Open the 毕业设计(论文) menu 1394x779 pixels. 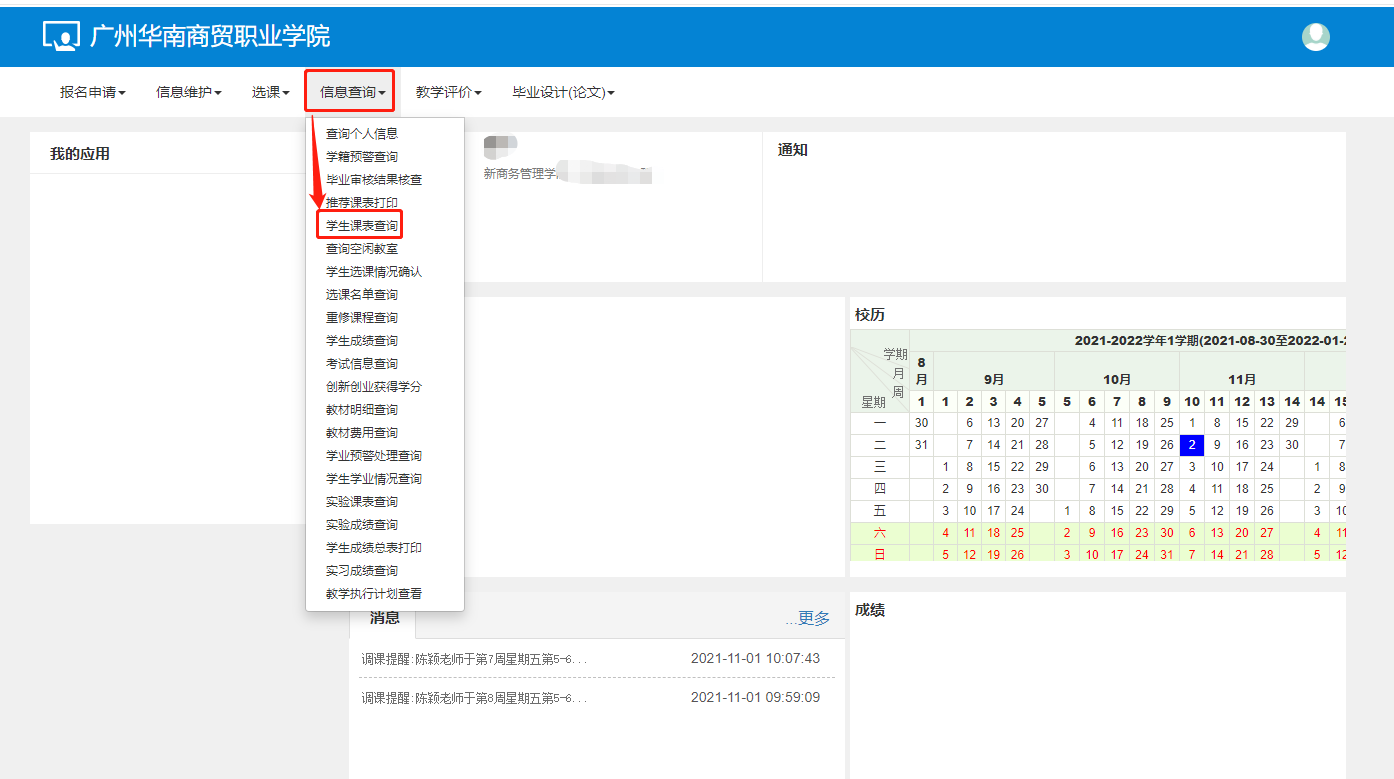(x=563, y=92)
